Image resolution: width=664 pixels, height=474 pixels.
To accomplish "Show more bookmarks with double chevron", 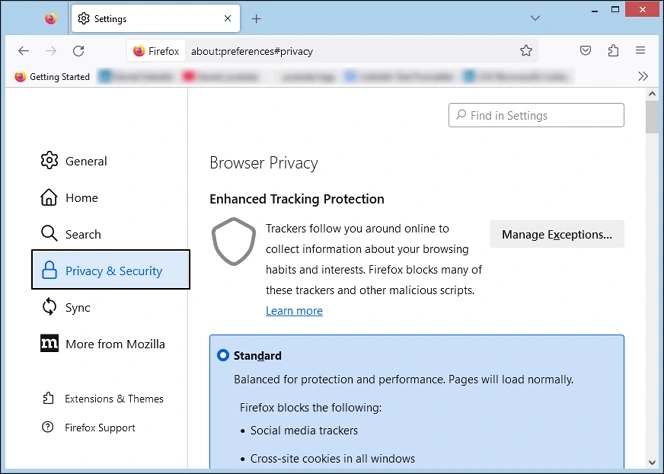I will (x=643, y=76).
